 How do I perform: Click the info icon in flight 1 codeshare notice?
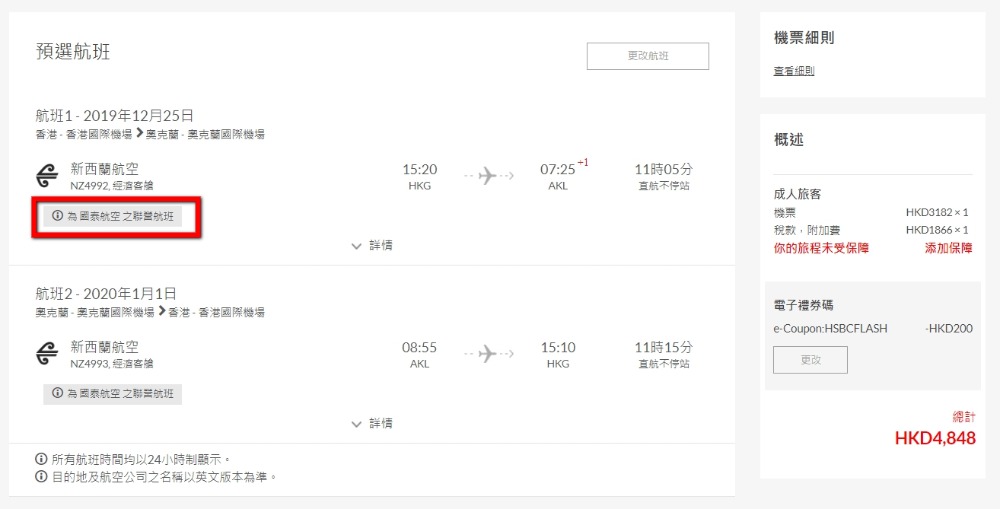tap(57, 216)
